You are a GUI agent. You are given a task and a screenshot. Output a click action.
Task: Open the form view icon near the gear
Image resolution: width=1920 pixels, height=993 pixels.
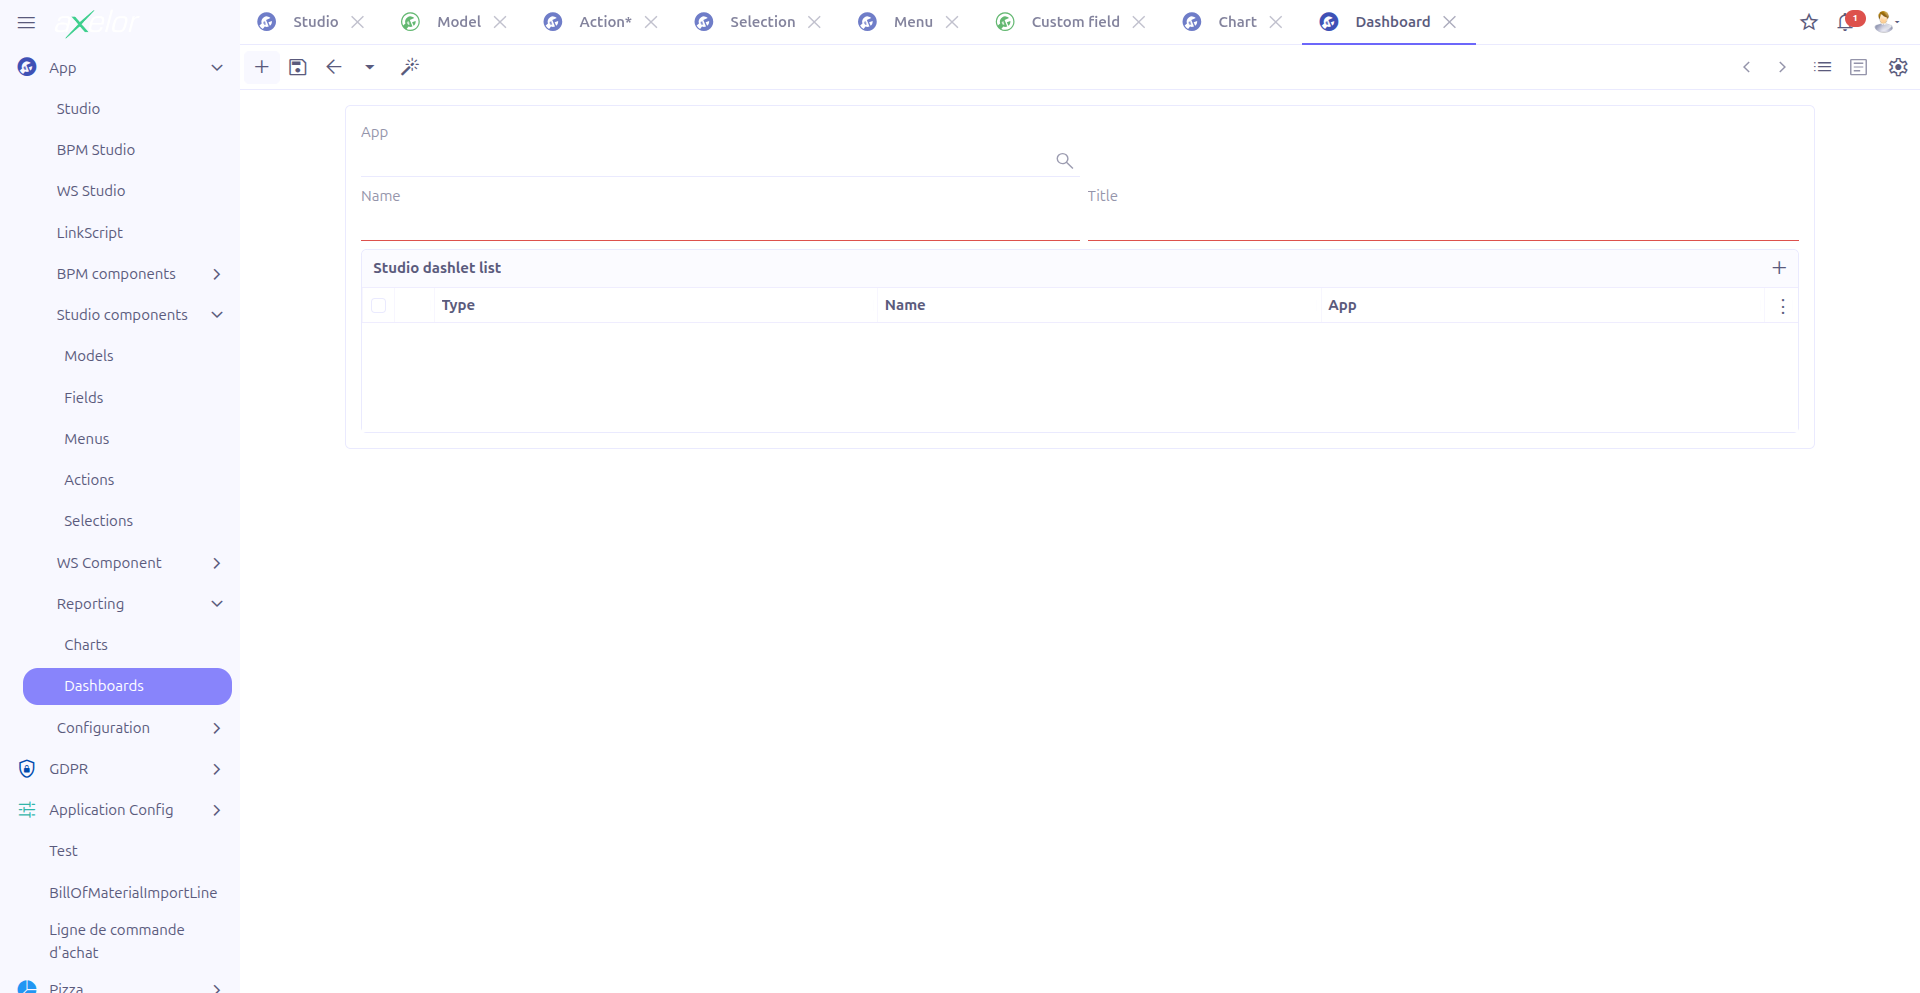(1859, 67)
